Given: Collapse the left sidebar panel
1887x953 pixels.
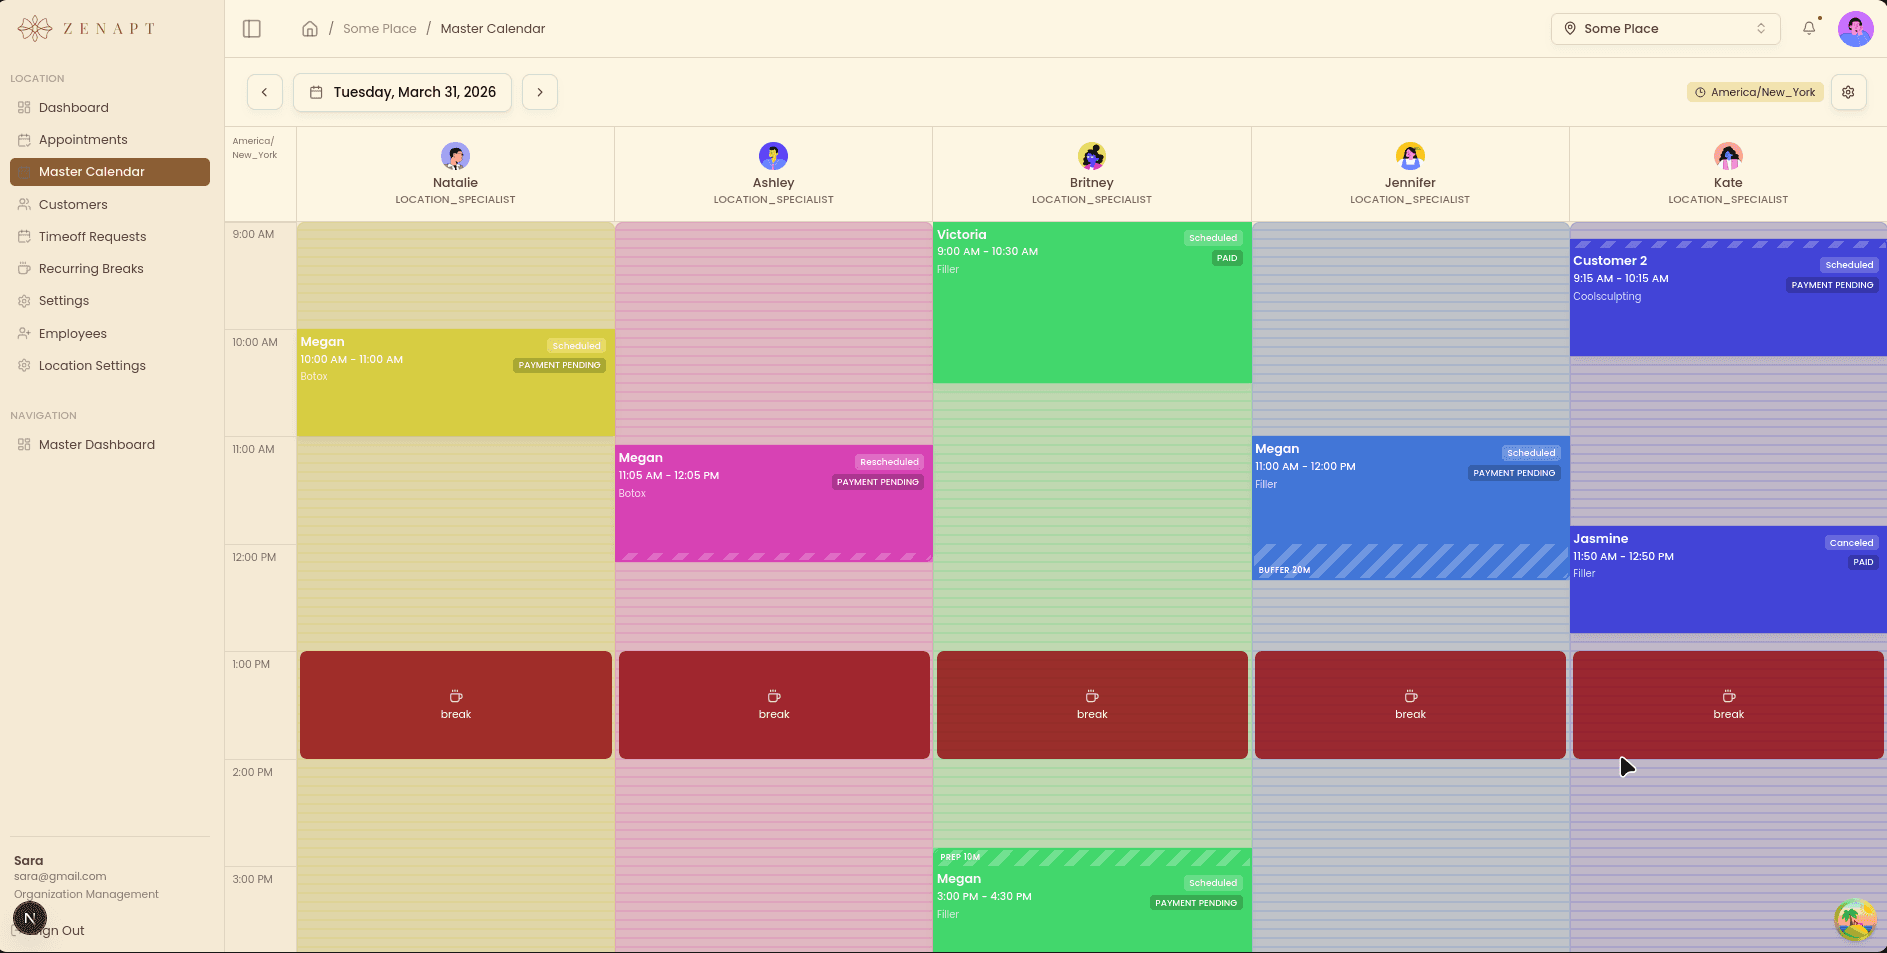Looking at the screenshot, I should [251, 28].
